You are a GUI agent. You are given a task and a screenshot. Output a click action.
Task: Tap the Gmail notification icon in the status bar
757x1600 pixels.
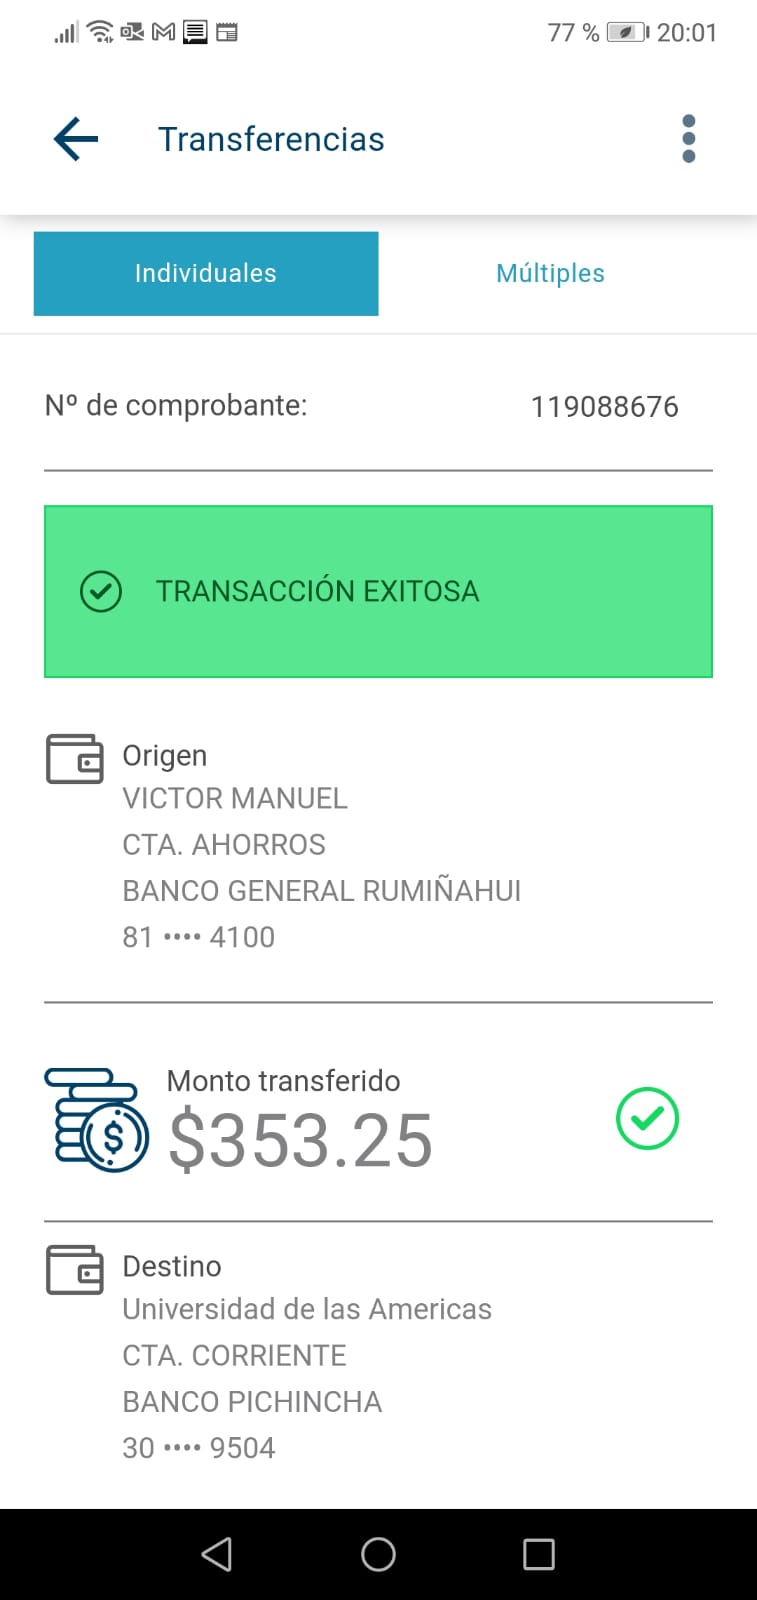tap(163, 33)
